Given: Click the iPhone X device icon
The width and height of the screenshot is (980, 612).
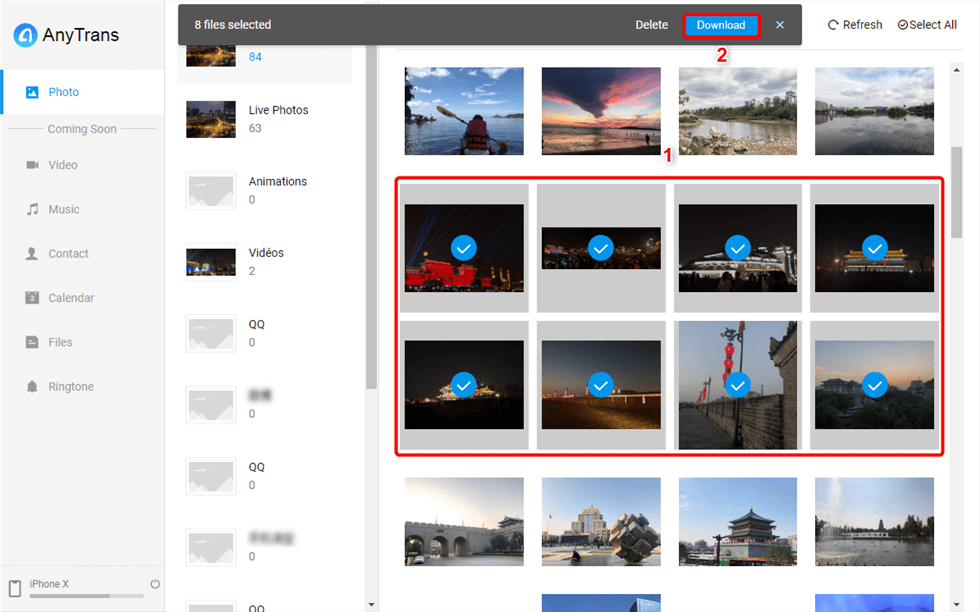Looking at the screenshot, I should 15,588.
